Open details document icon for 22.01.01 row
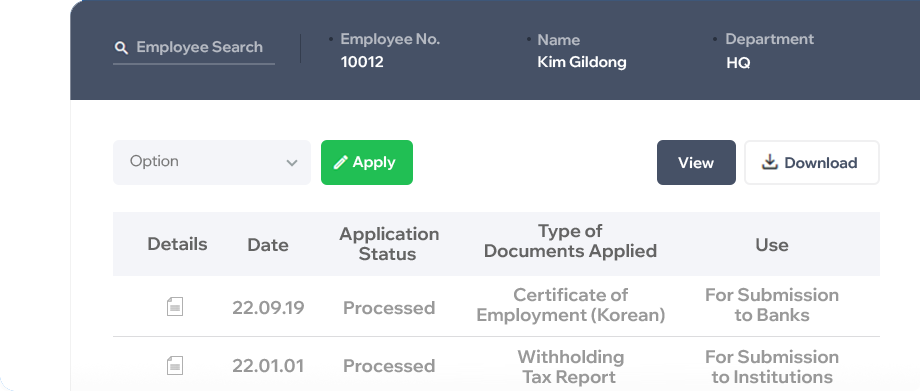This screenshot has height=391, width=920. click(x=175, y=365)
